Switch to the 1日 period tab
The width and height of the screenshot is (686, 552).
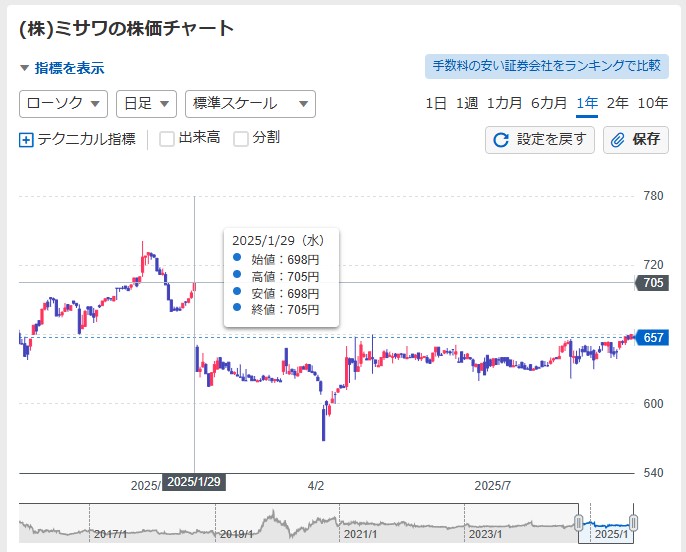click(436, 104)
